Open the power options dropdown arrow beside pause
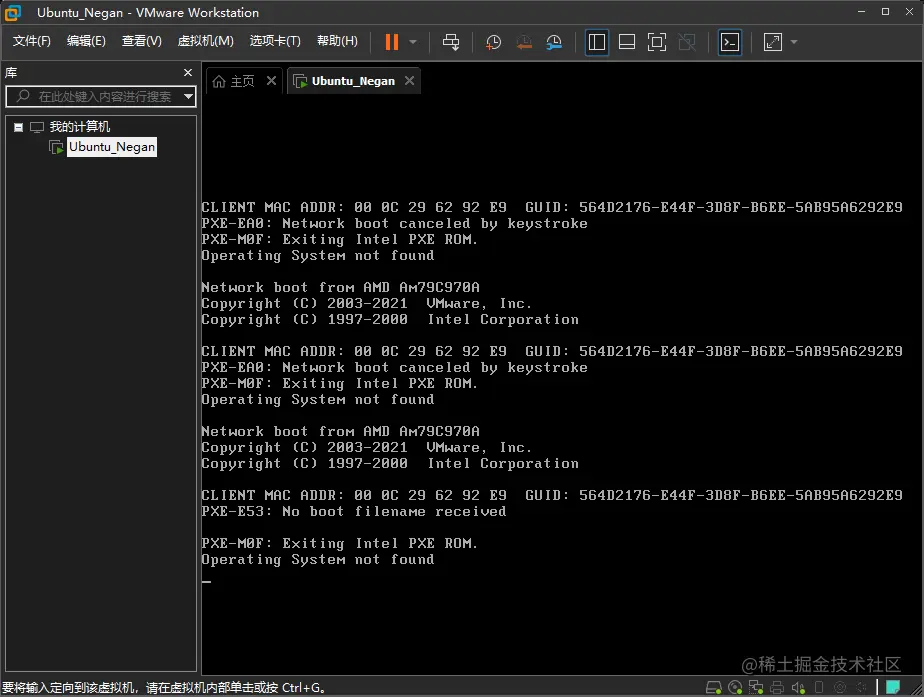The height and width of the screenshot is (697, 924). [413, 42]
